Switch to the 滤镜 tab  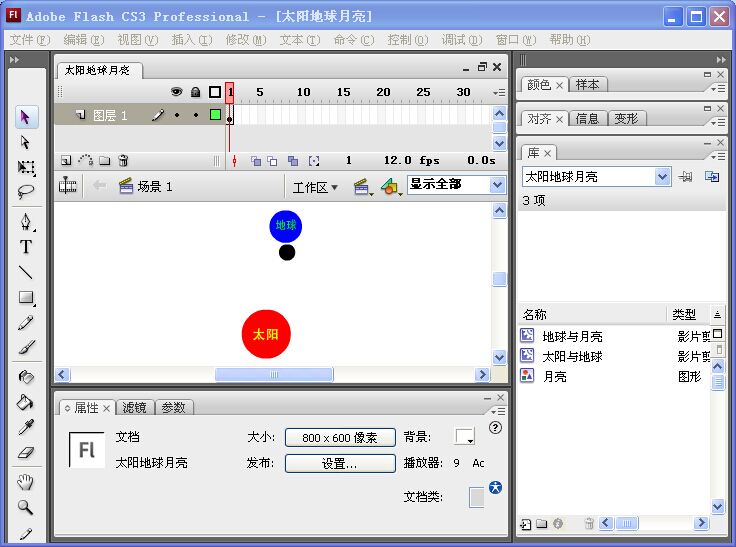coord(135,408)
